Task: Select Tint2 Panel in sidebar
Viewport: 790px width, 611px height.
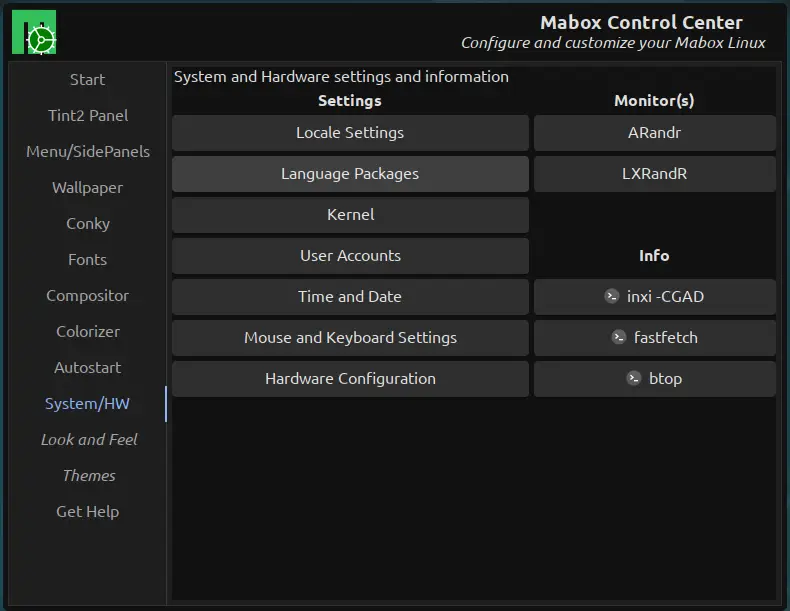Action: click(x=88, y=116)
